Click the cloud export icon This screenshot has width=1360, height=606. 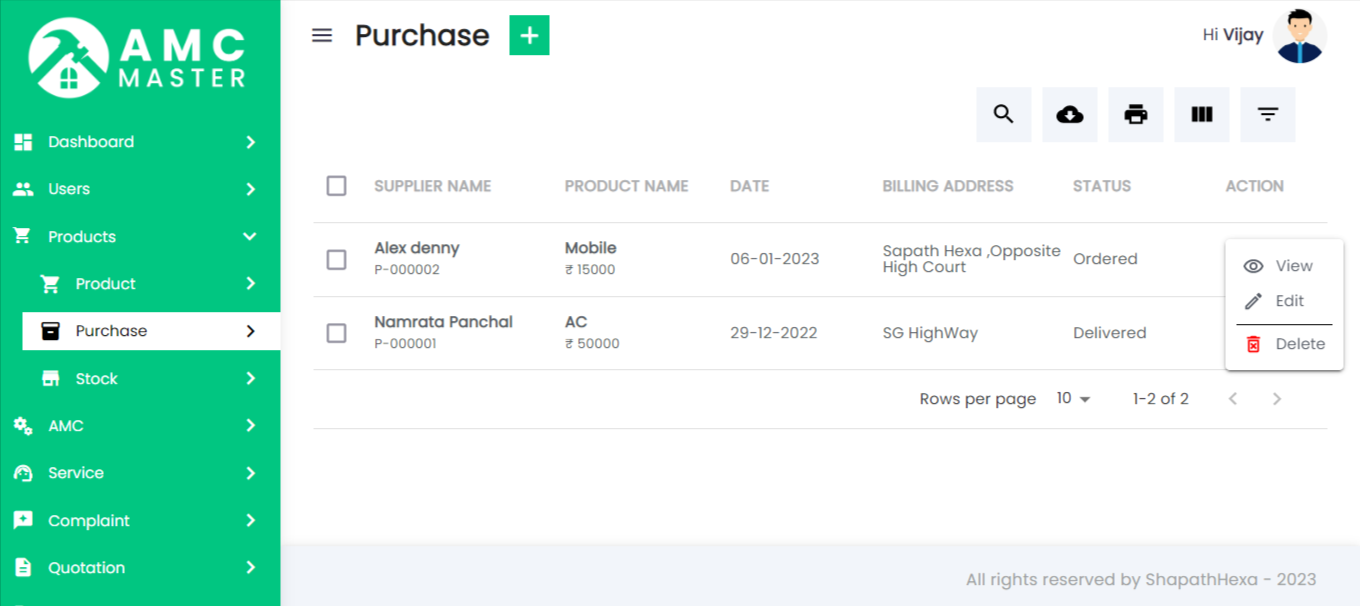pos(1069,114)
